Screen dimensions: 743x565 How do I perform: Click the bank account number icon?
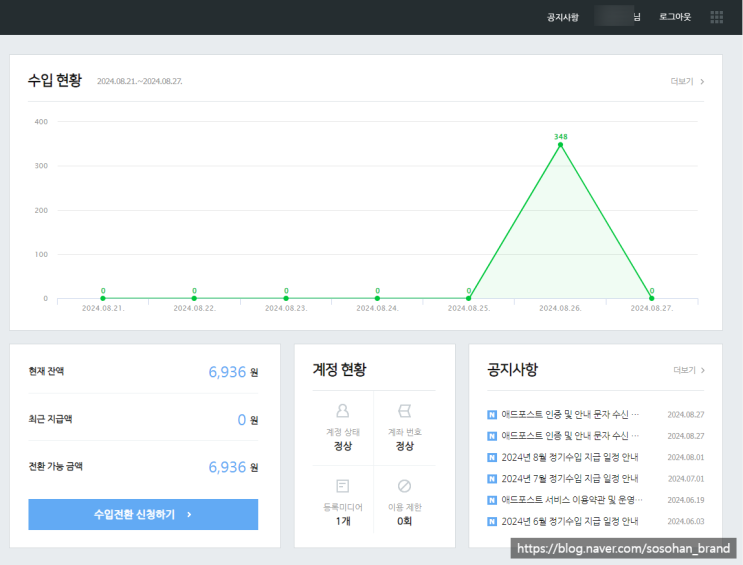[x=404, y=410]
